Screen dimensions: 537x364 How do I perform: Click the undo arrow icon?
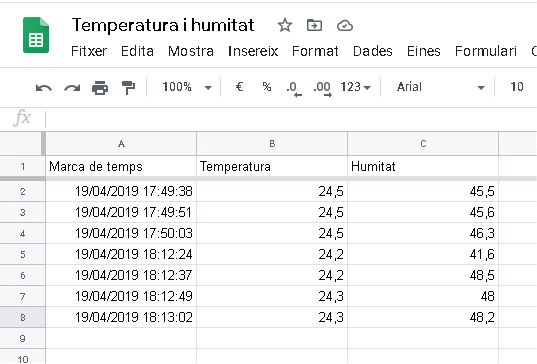click(x=43, y=88)
